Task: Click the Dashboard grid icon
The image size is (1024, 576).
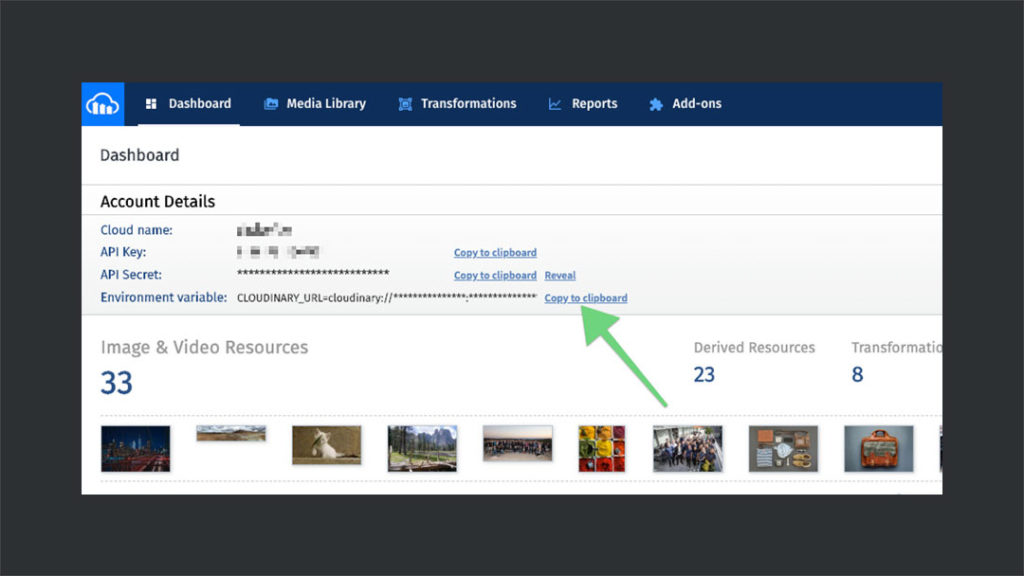Action: 151,104
